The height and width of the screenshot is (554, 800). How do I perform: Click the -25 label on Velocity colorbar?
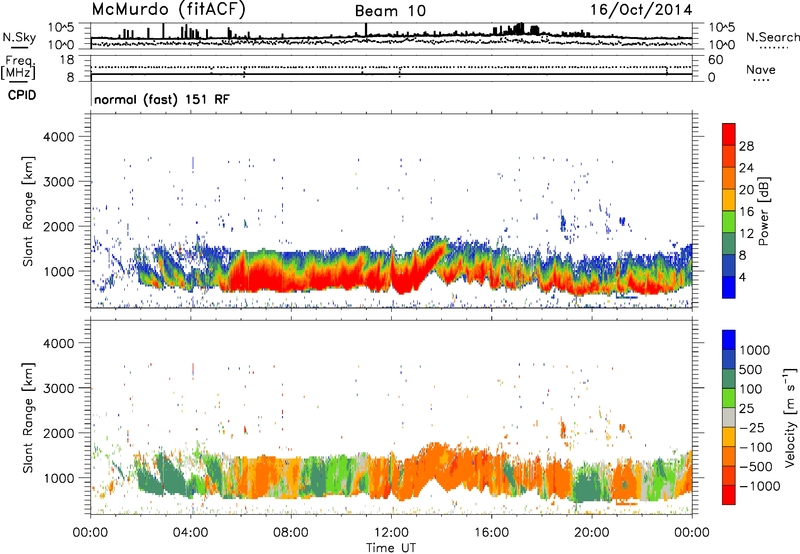[751, 427]
